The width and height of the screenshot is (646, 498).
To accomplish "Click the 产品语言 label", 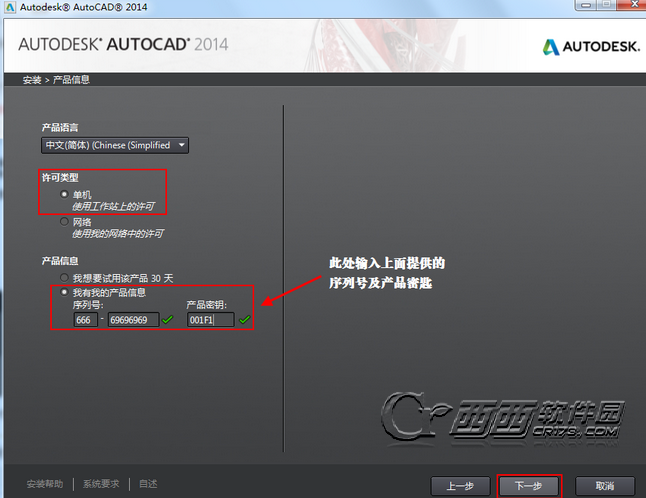I will click(x=60, y=128).
